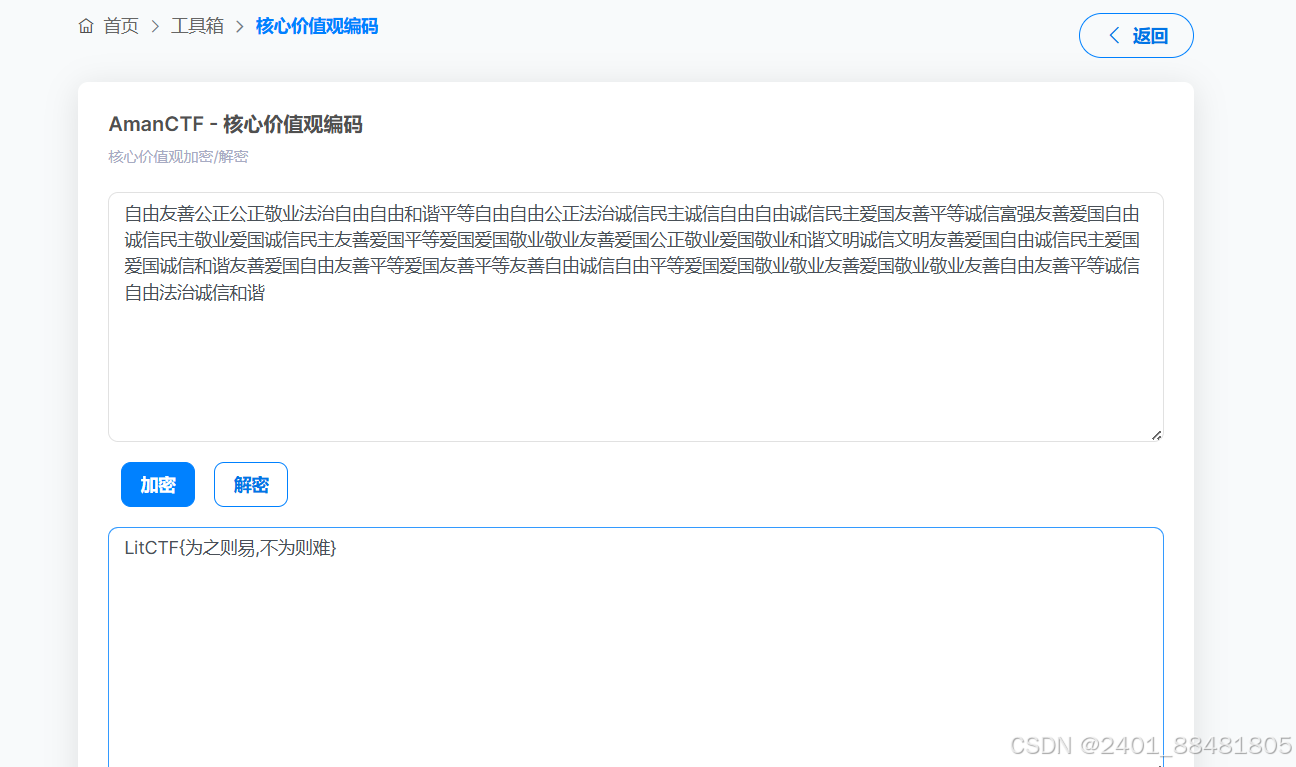
Task: Focus the LitCTF output textarea
Action: (636, 647)
